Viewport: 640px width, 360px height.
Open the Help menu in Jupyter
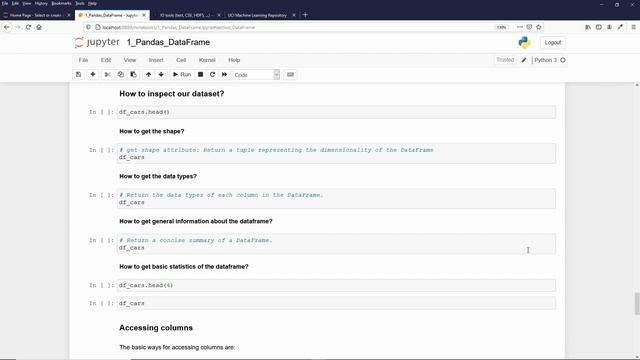point(234,60)
